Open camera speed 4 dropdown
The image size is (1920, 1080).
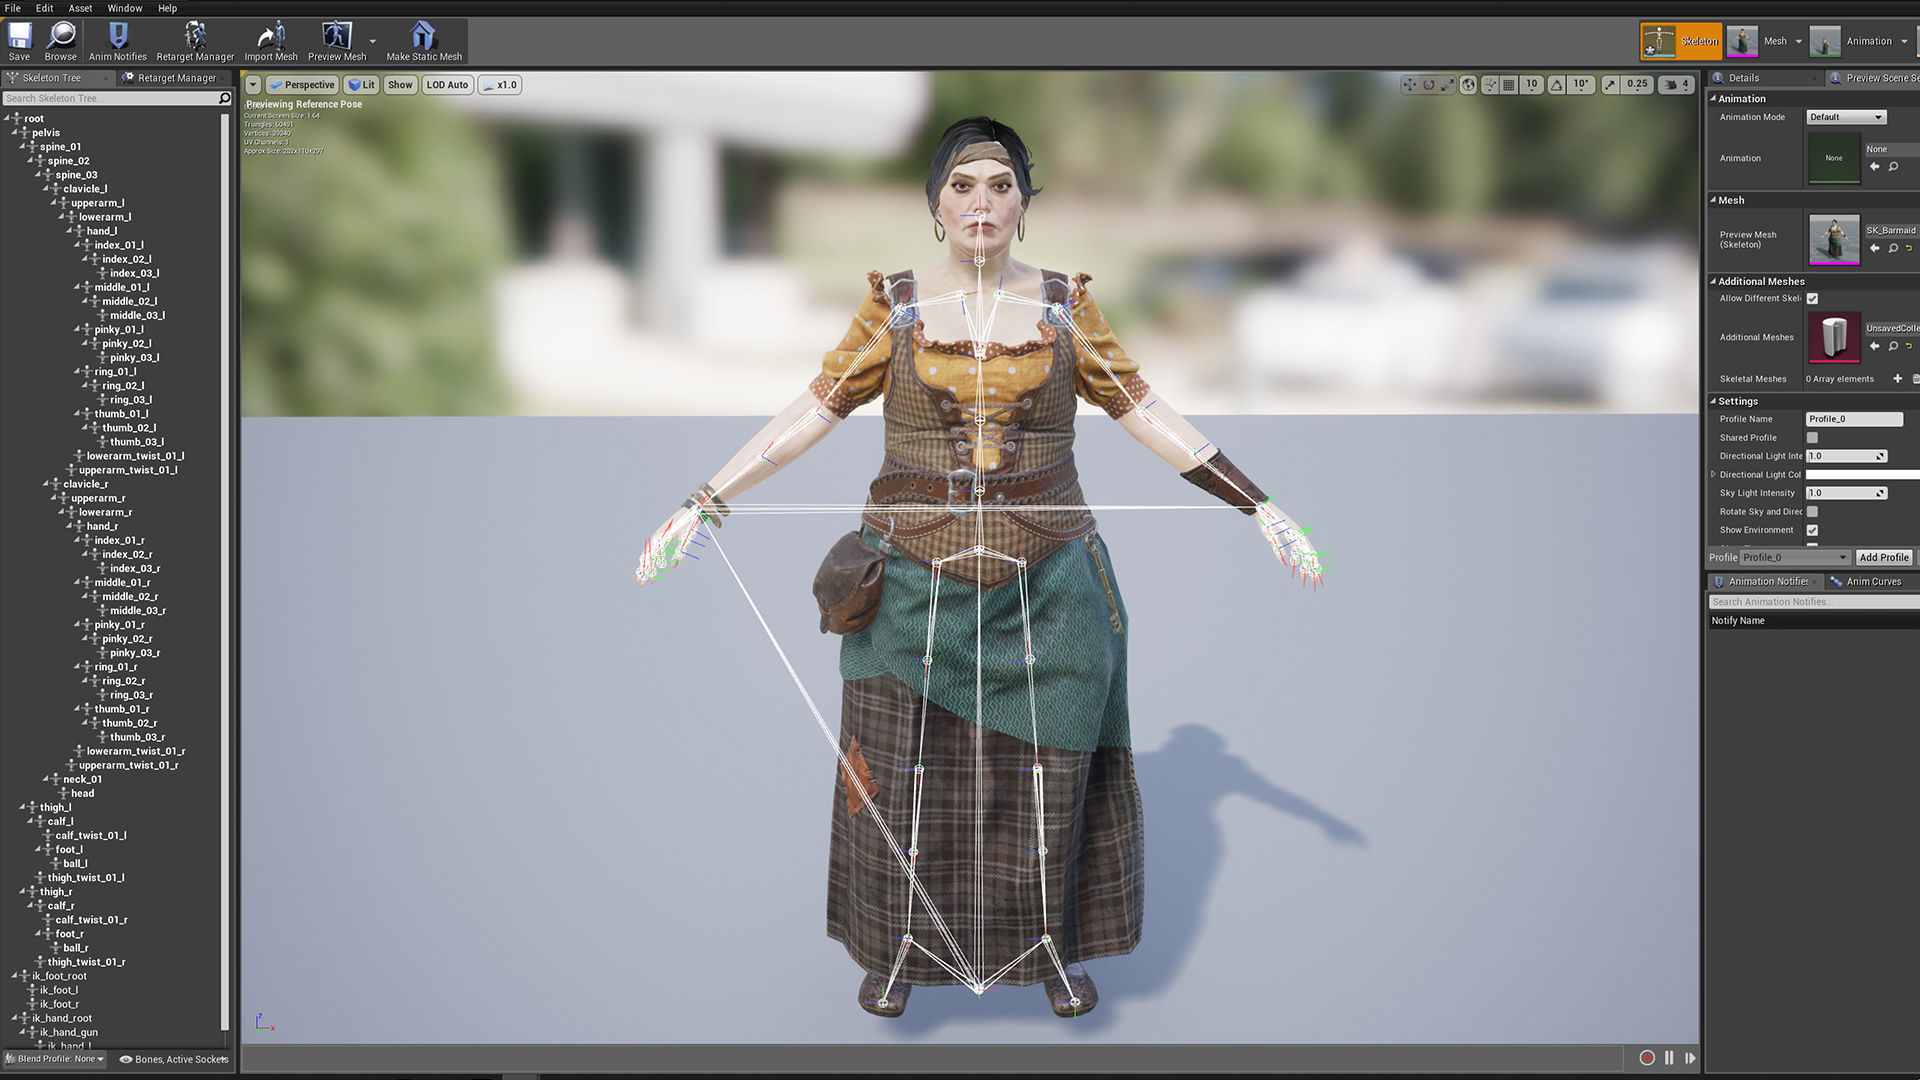pos(1676,85)
